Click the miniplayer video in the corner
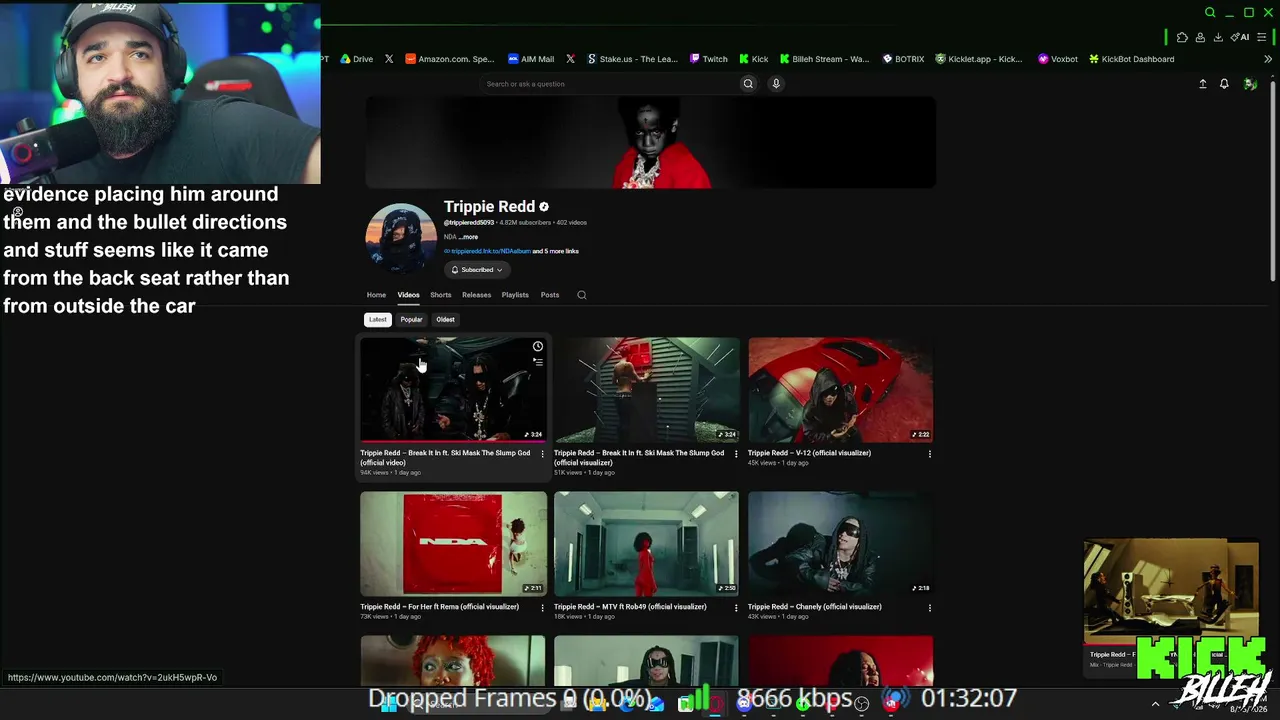The height and width of the screenshot is (720, 1280). point(1171,592)
